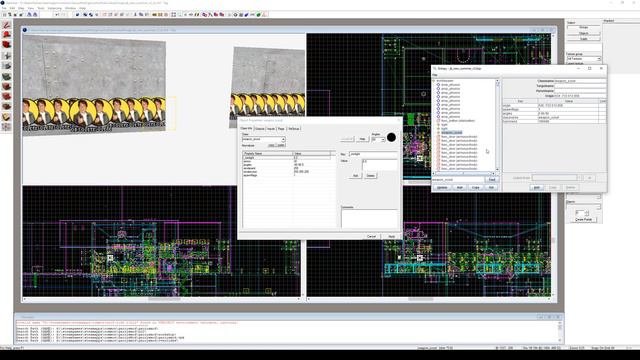Click the entity tree vertical scrollbar
This screenshot has height=360, width=640.
pos(497,125)
